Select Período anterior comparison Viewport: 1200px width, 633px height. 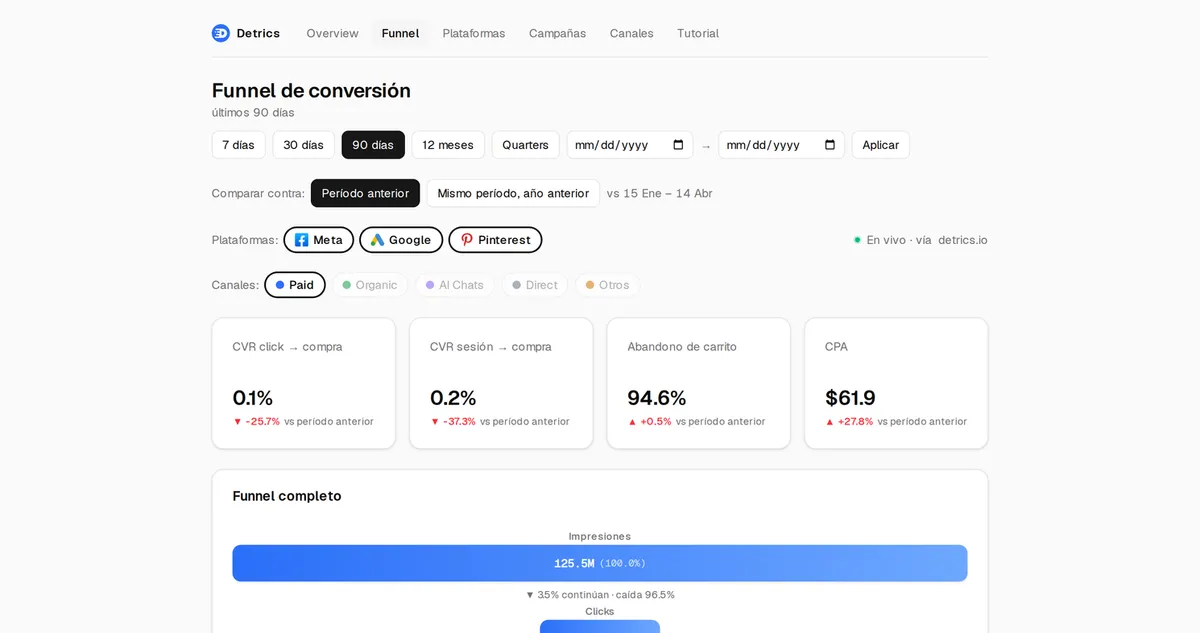[365, 193]
